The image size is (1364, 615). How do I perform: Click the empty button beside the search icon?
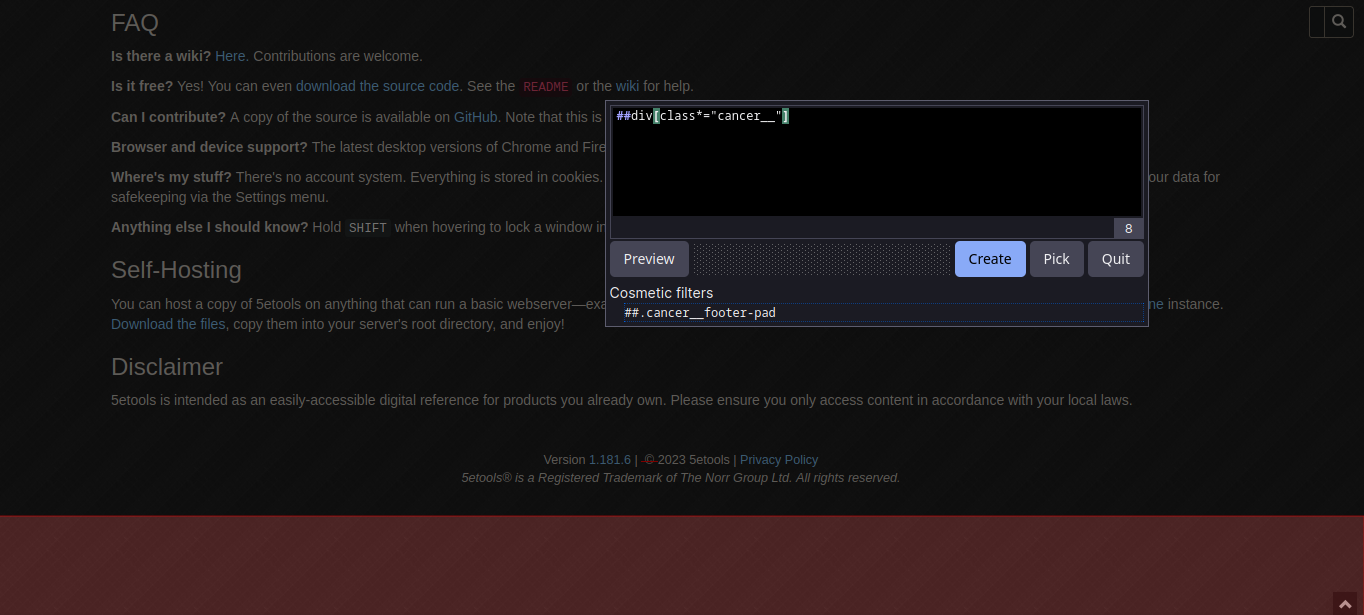coord(1316,21)
